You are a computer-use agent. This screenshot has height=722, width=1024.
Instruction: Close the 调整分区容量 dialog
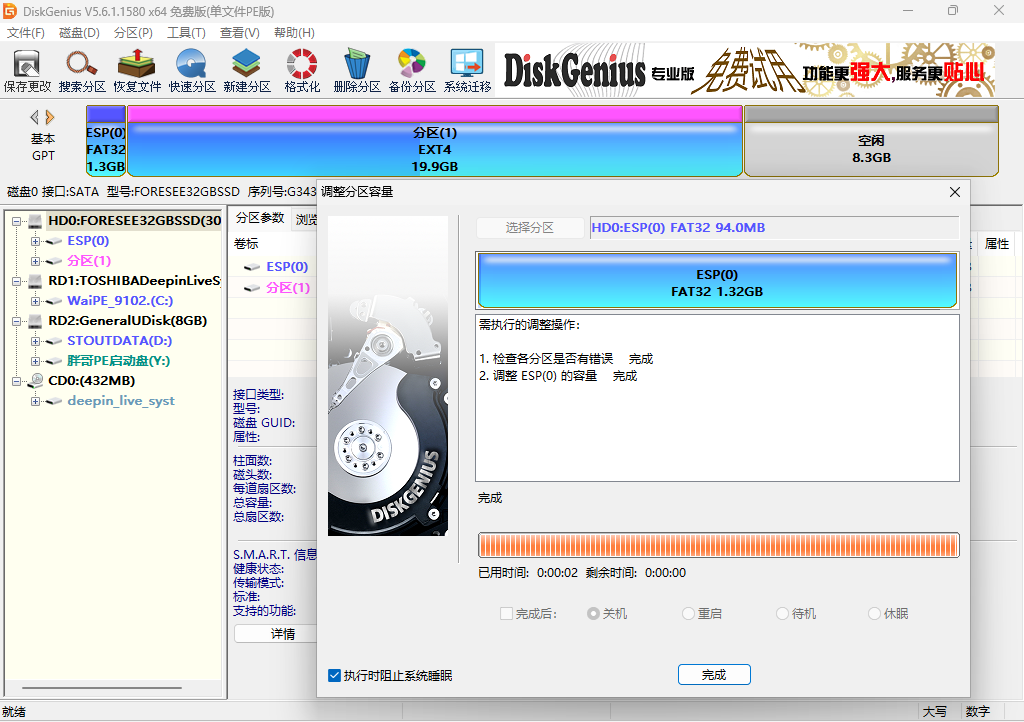(955, 192)
